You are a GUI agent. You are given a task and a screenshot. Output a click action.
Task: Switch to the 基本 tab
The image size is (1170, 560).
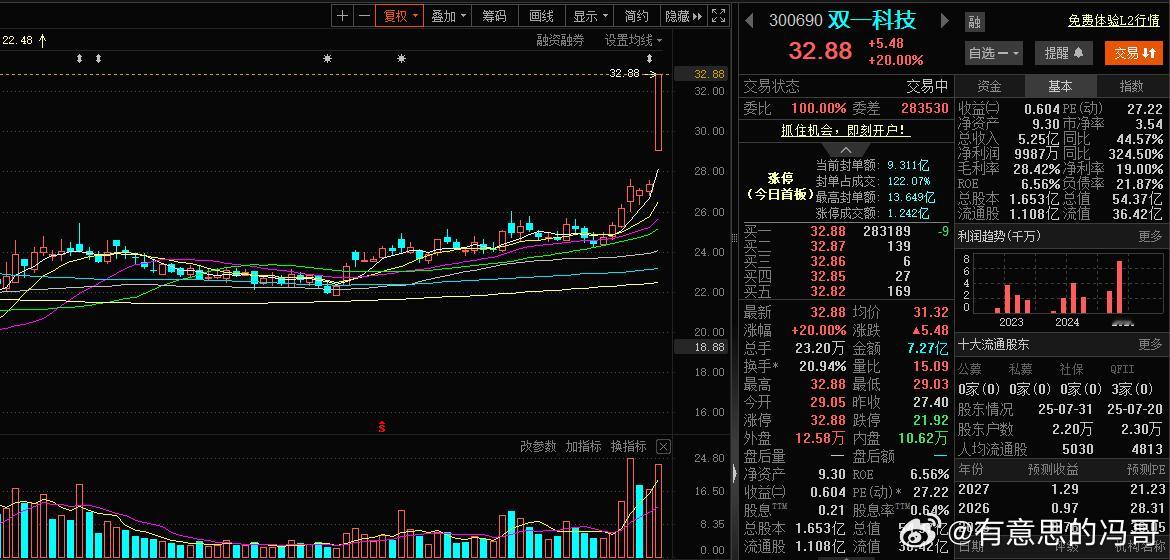pyautogui.click(x=1060, y=87)
